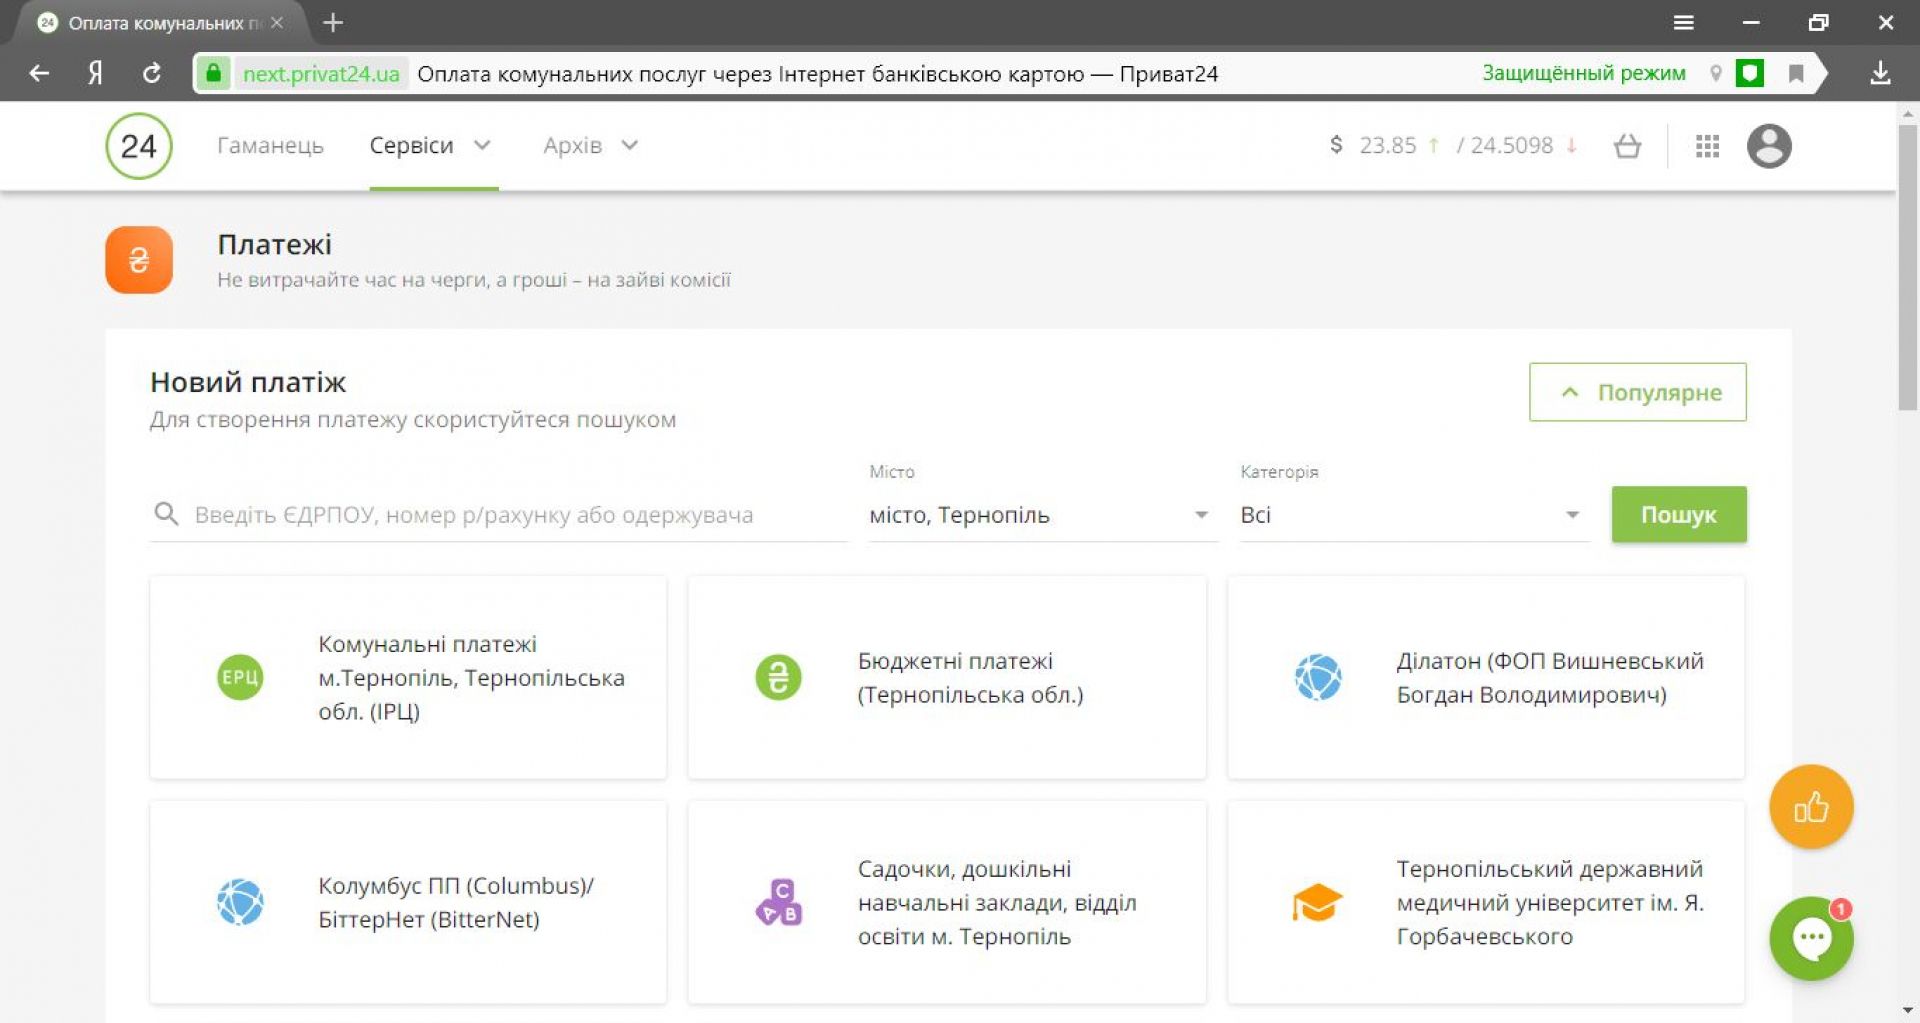The height and width of the screenshot is (1023, 1920).
Task: Open the shopping basket icon
Action: [1627, 146]
